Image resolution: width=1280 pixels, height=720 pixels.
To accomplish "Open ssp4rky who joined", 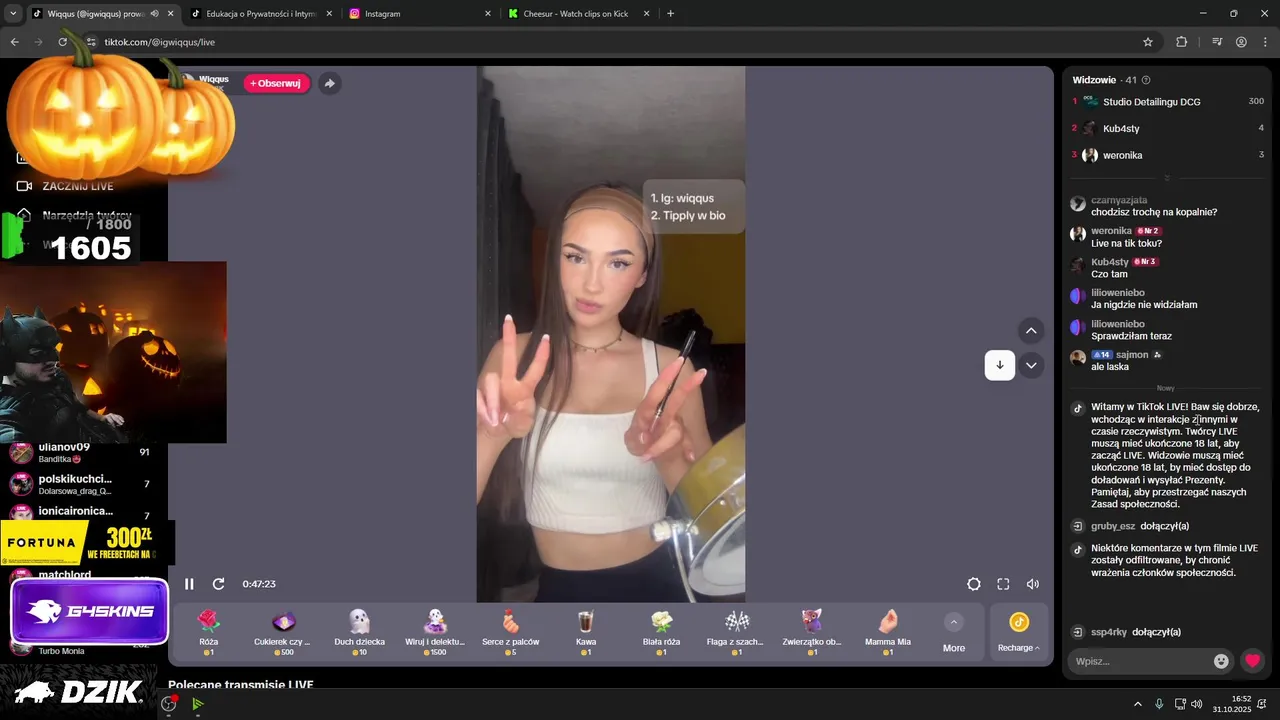I will pos(1109,632).
